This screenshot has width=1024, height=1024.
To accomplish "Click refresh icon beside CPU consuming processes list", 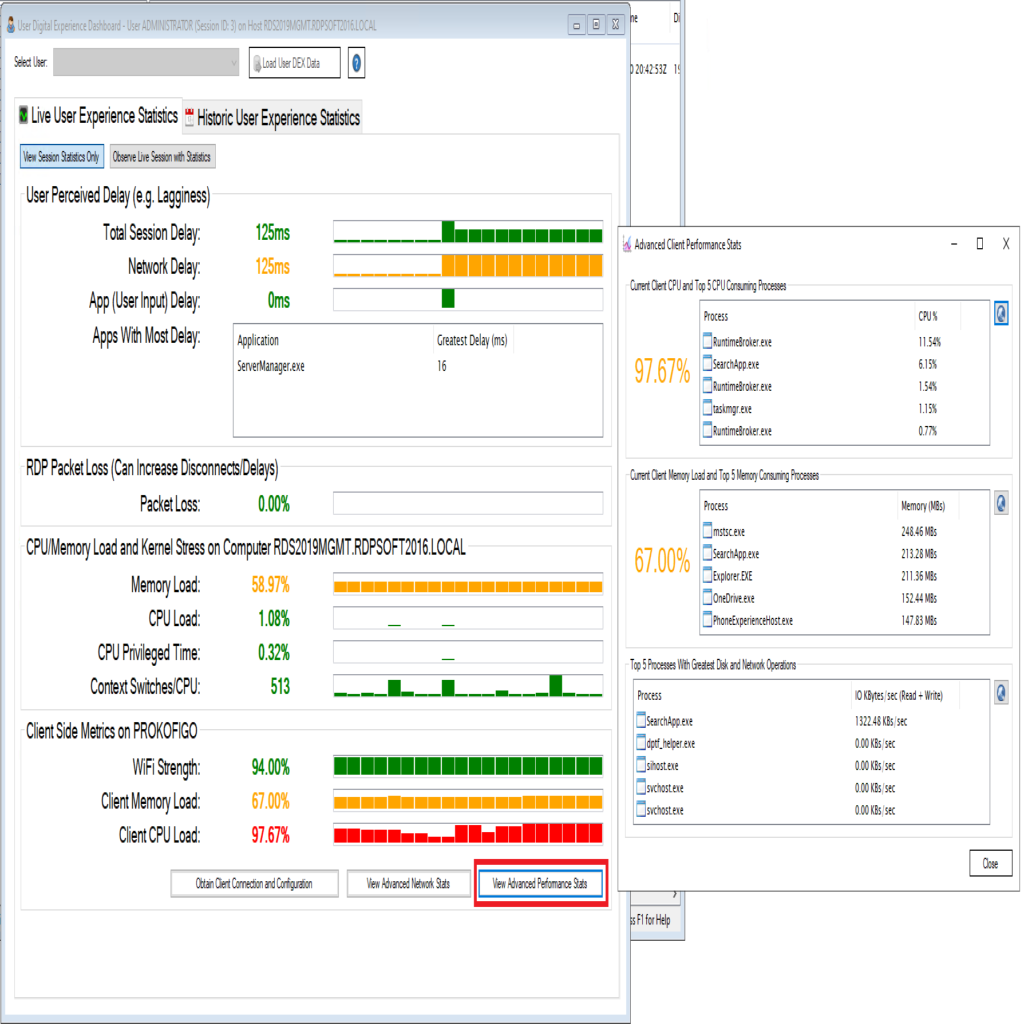I will 1000,314.
